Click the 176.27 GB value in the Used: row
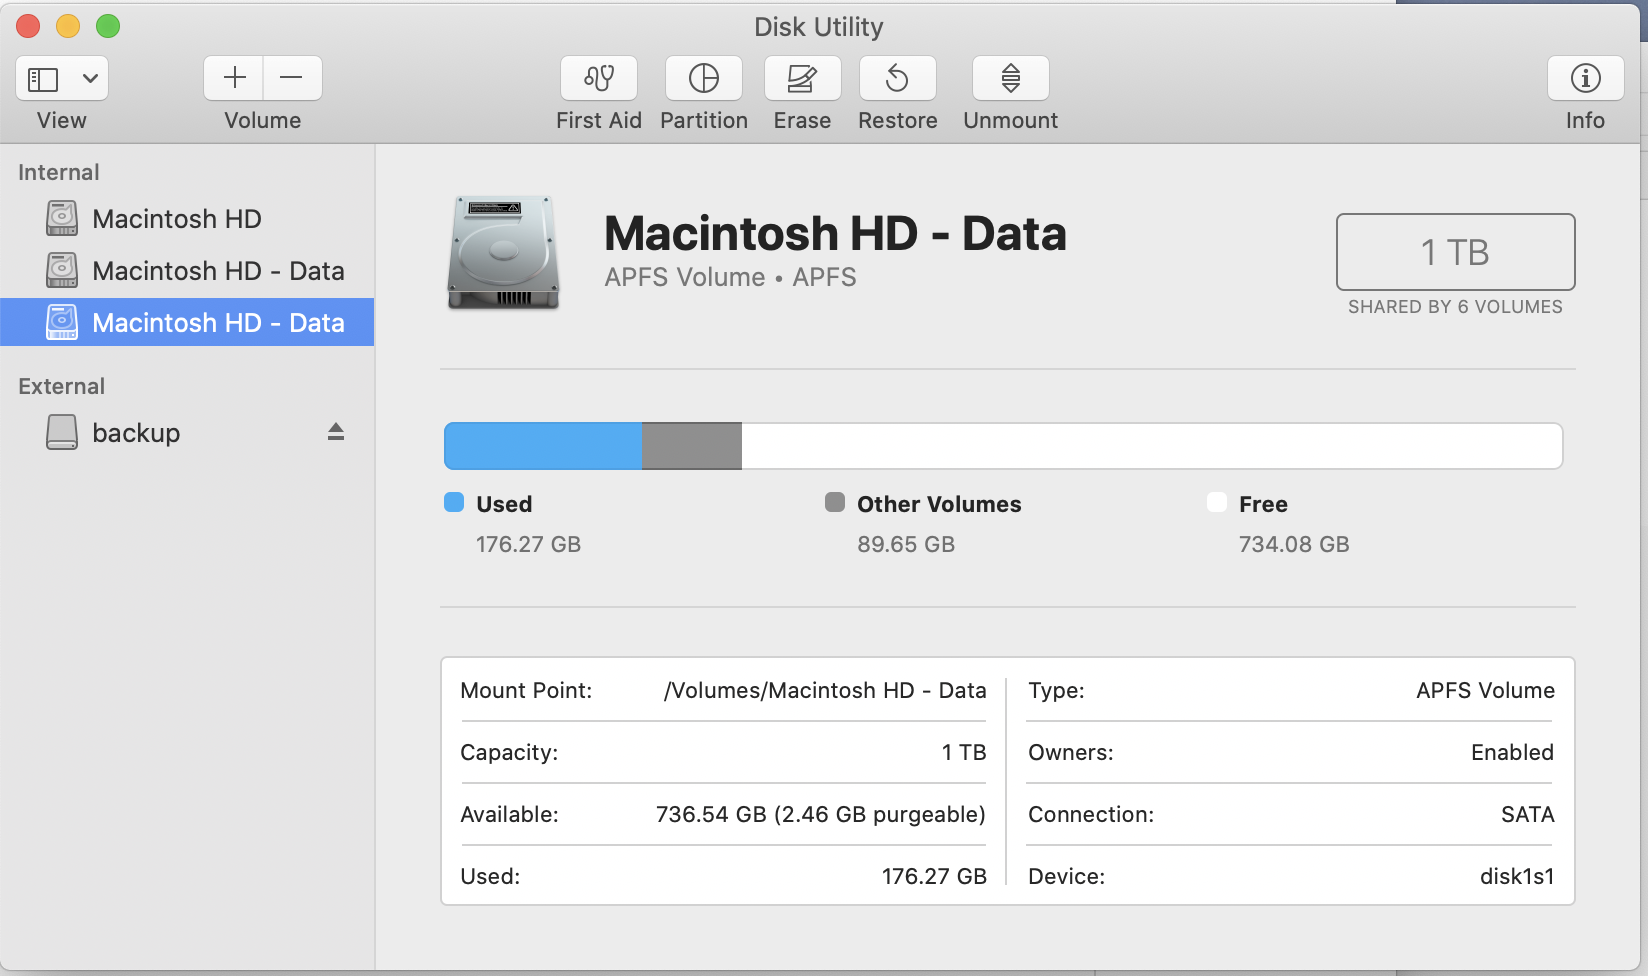The height and width of the screenshot is (976, 1648). click(x=934, y=877)
